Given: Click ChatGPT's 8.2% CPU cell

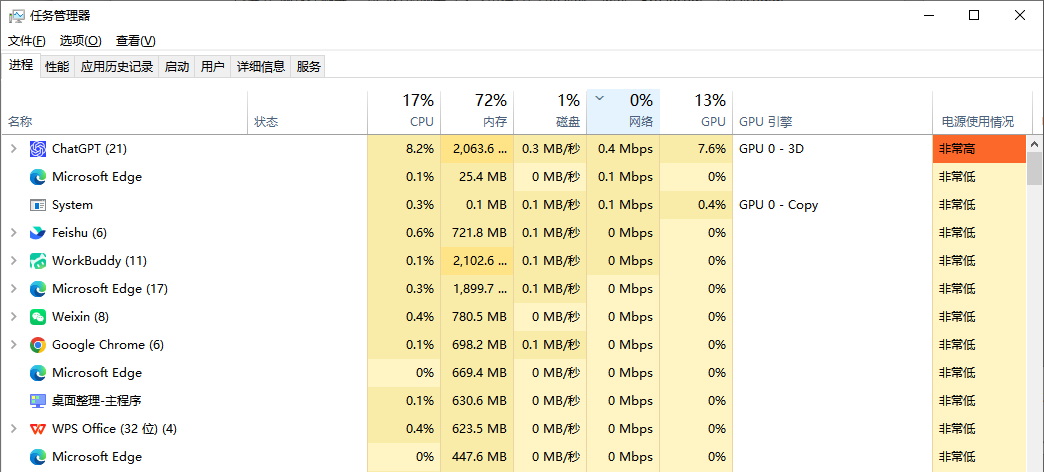Looking at the screenshot, I should click(404, 149).
